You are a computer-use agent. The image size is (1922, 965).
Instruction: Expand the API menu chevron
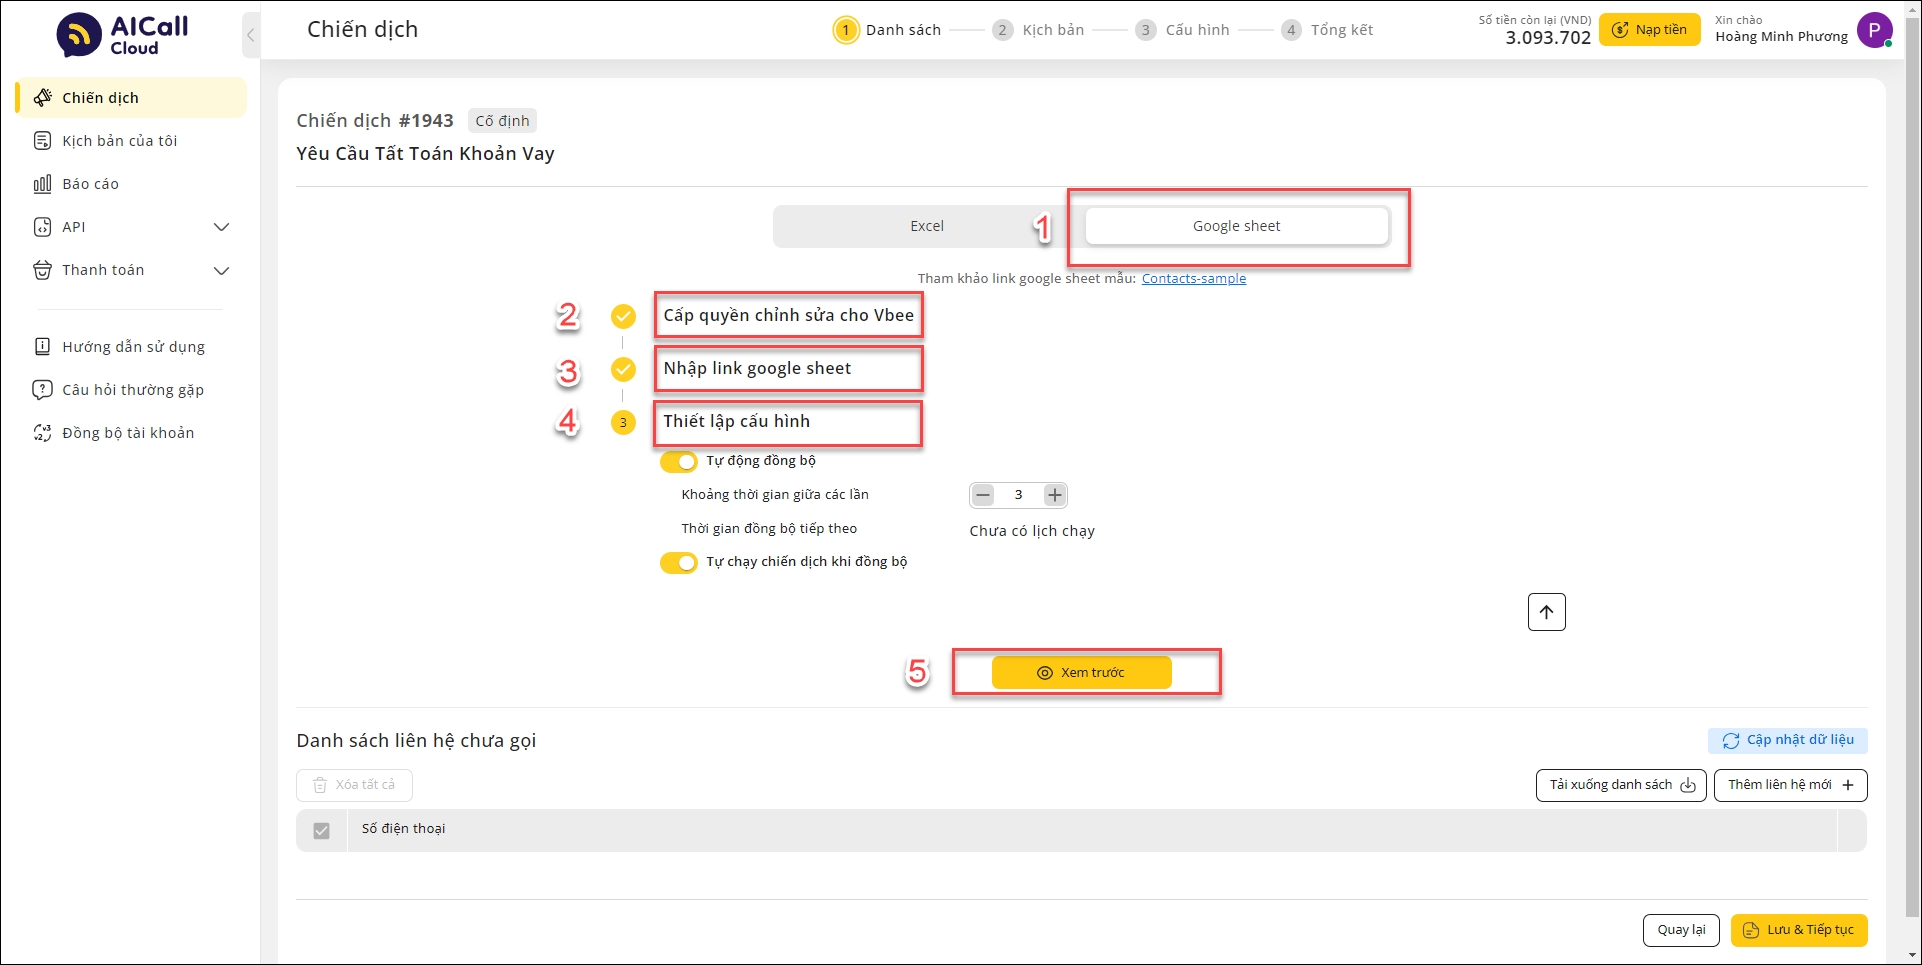222,227
